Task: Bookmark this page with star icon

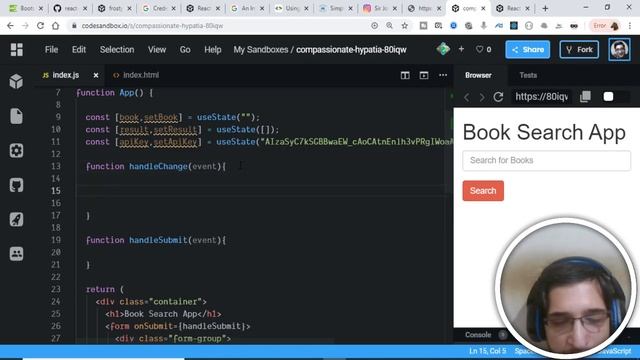Action: click(404, 26)
